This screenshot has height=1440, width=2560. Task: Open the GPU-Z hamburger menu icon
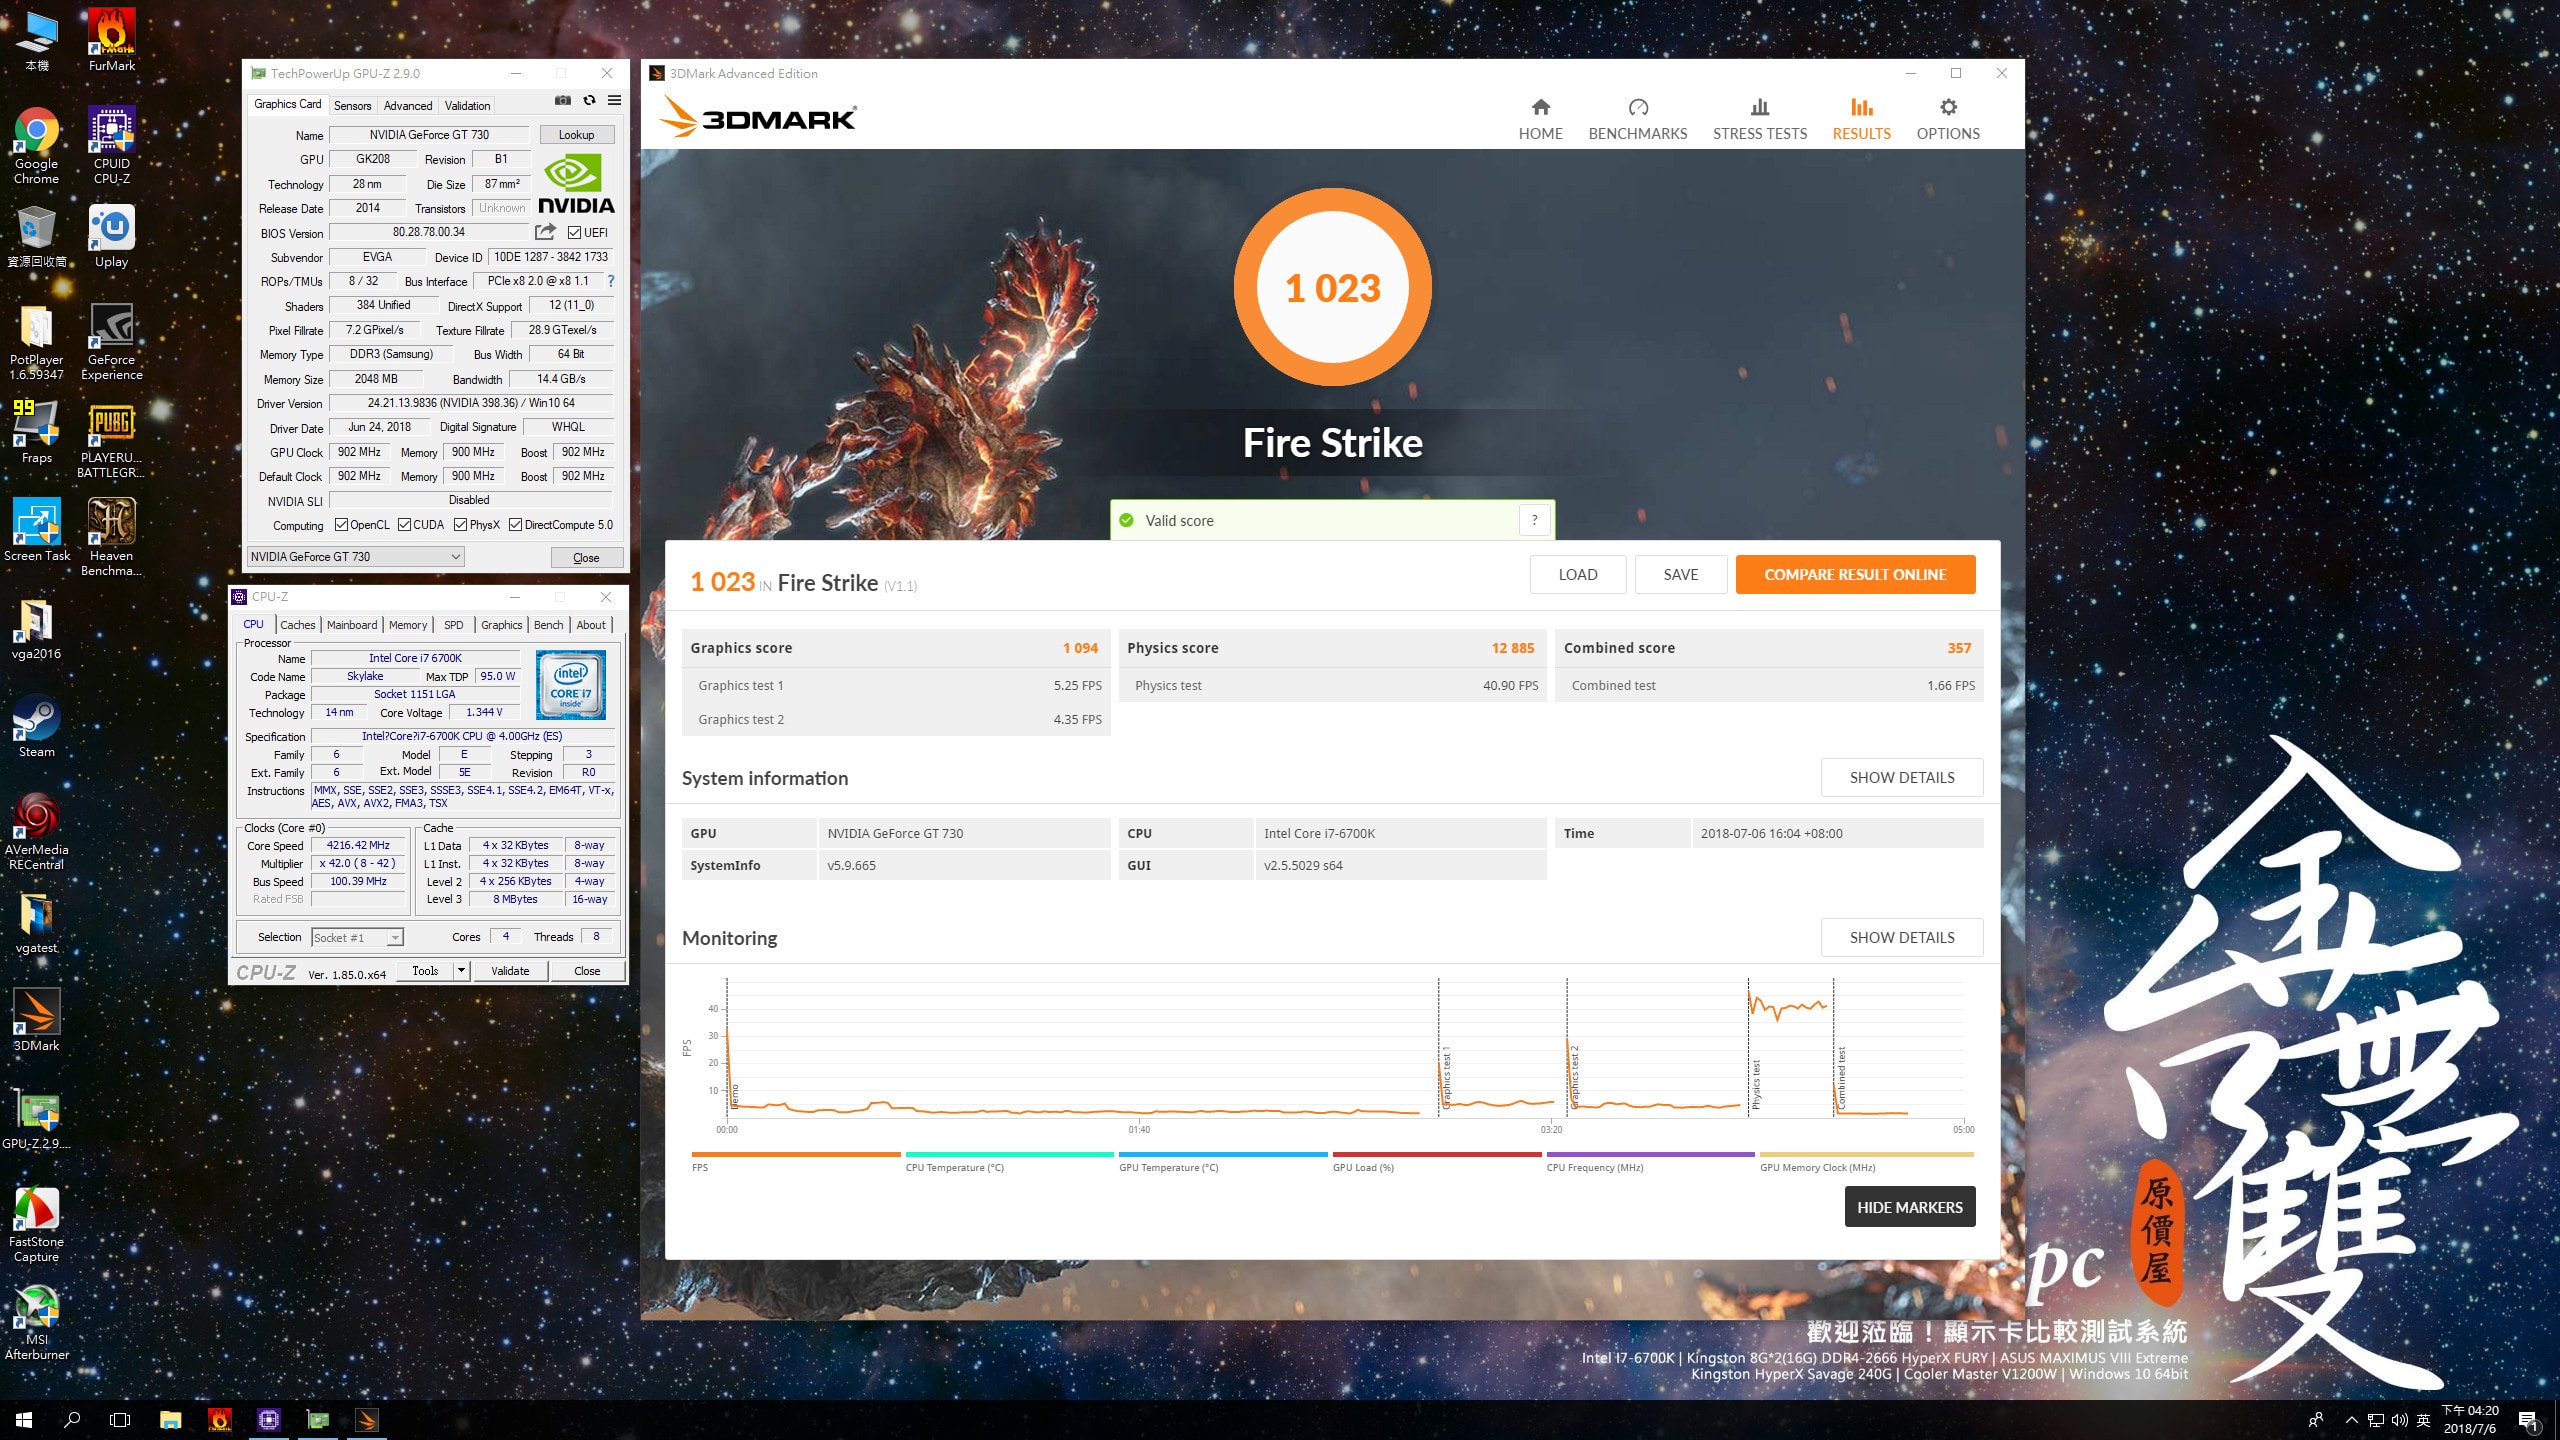click(614, 101)
